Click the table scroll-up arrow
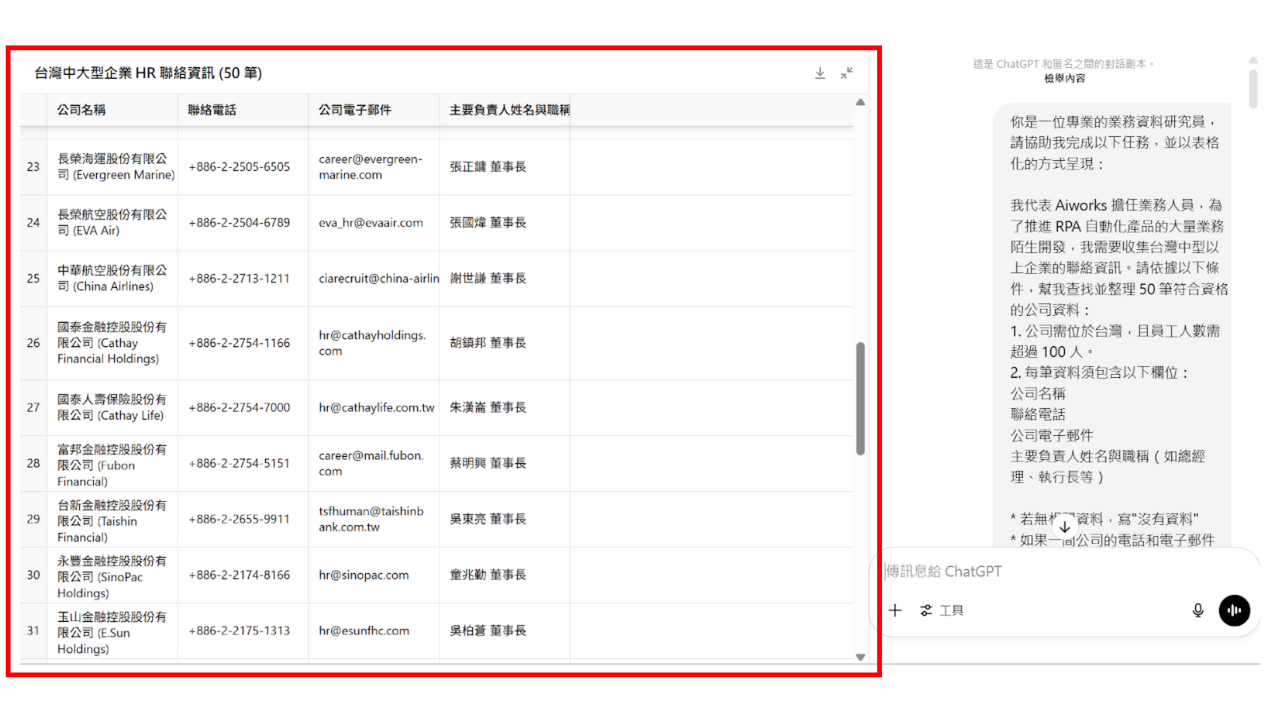Image resolution: width=1280 pixels, height=720 pixels. (x=860, y=102)
